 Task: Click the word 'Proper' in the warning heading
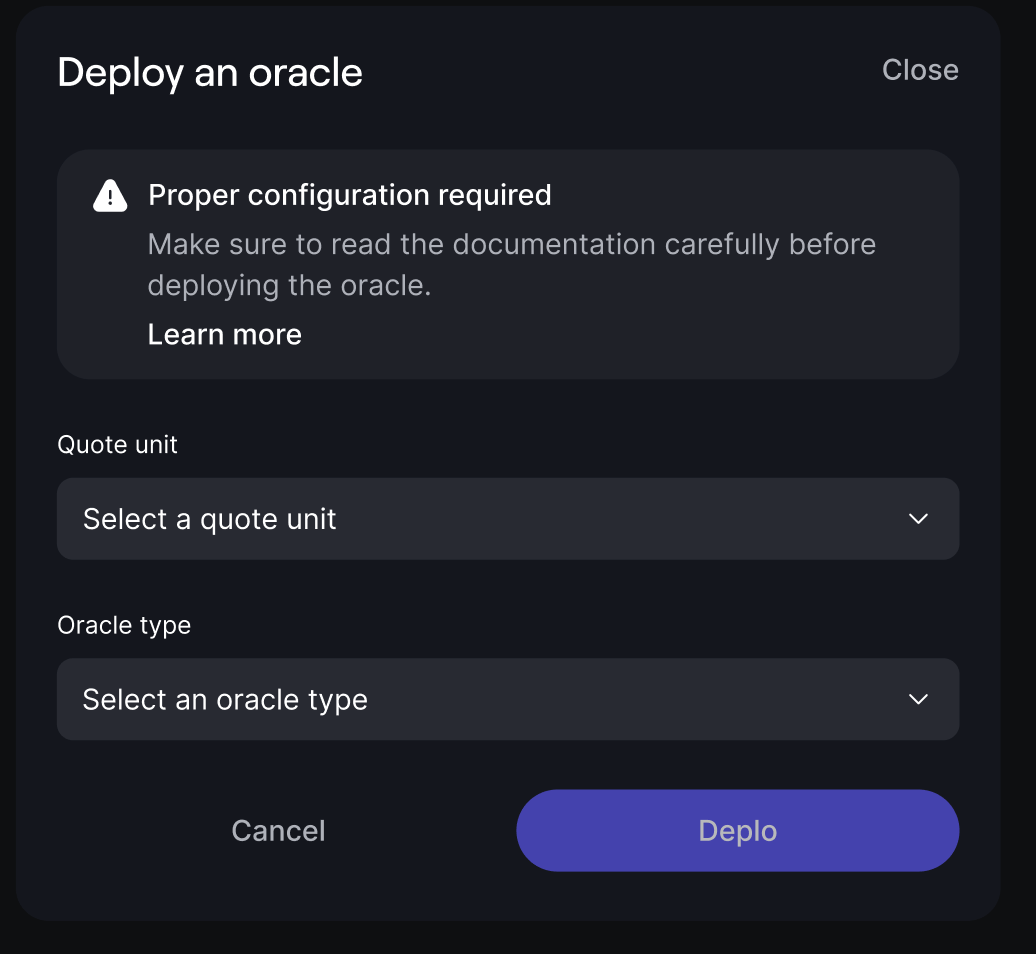(194, 195)
